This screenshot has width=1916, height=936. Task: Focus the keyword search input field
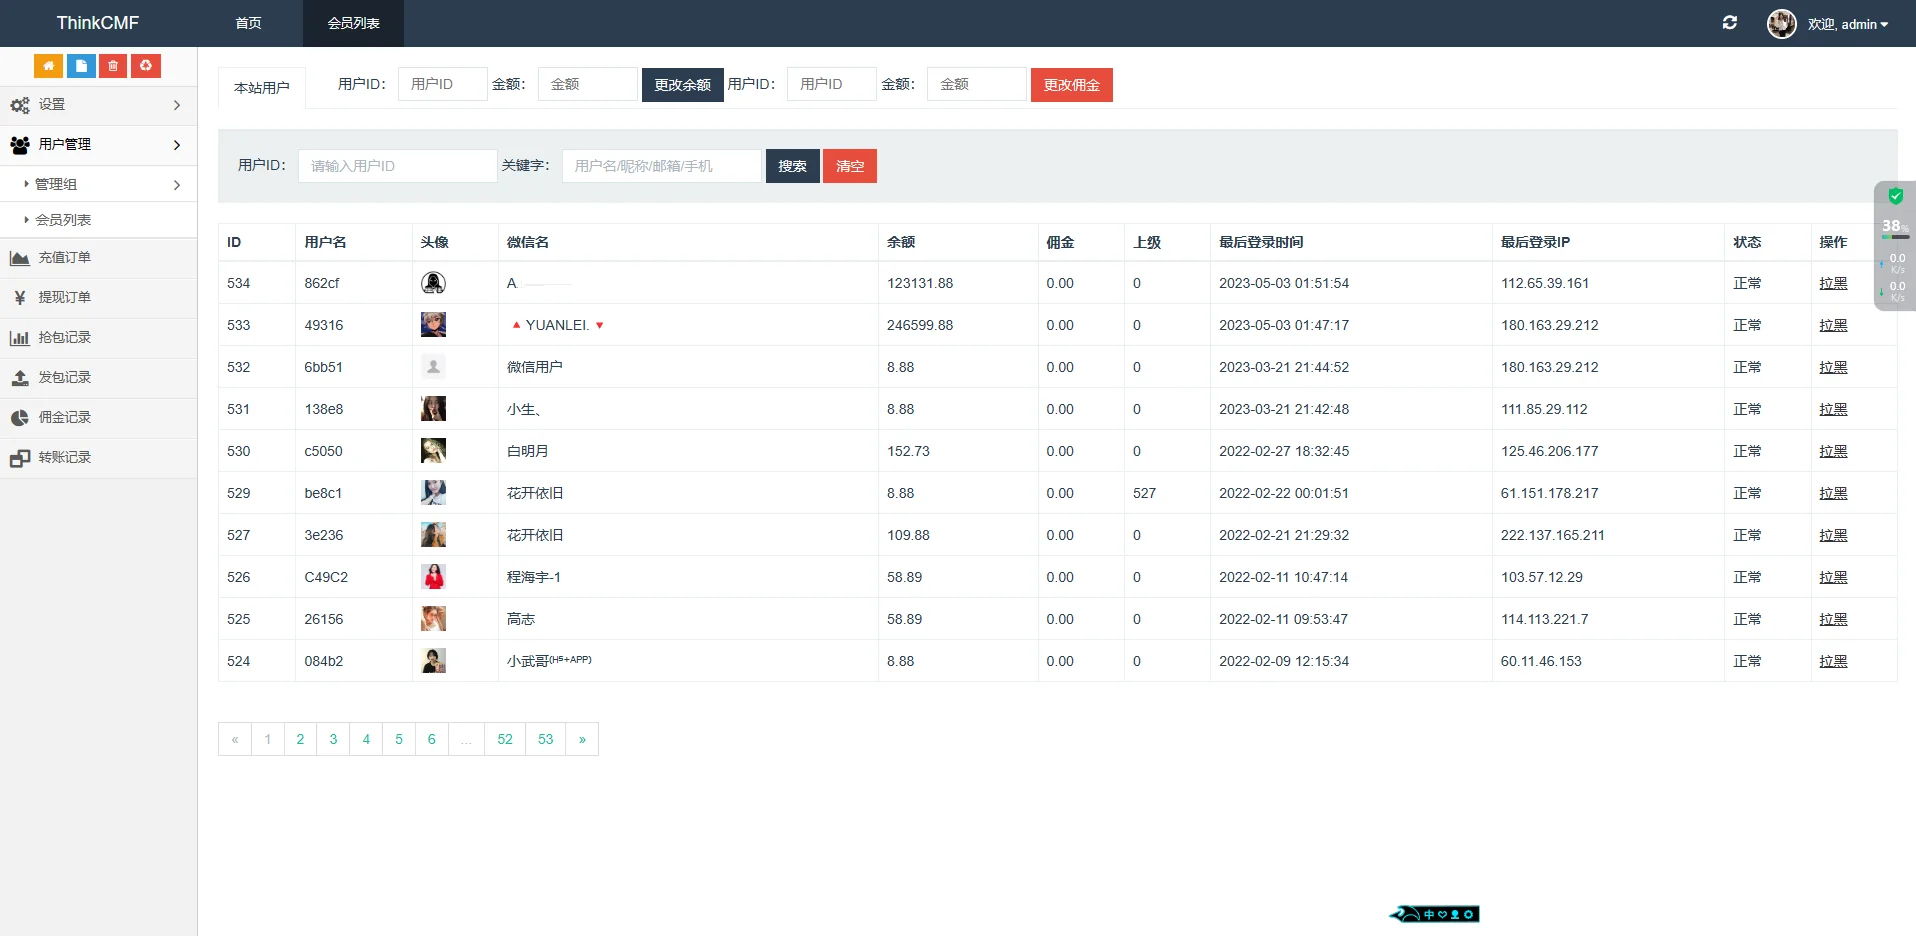click(661, 166)
